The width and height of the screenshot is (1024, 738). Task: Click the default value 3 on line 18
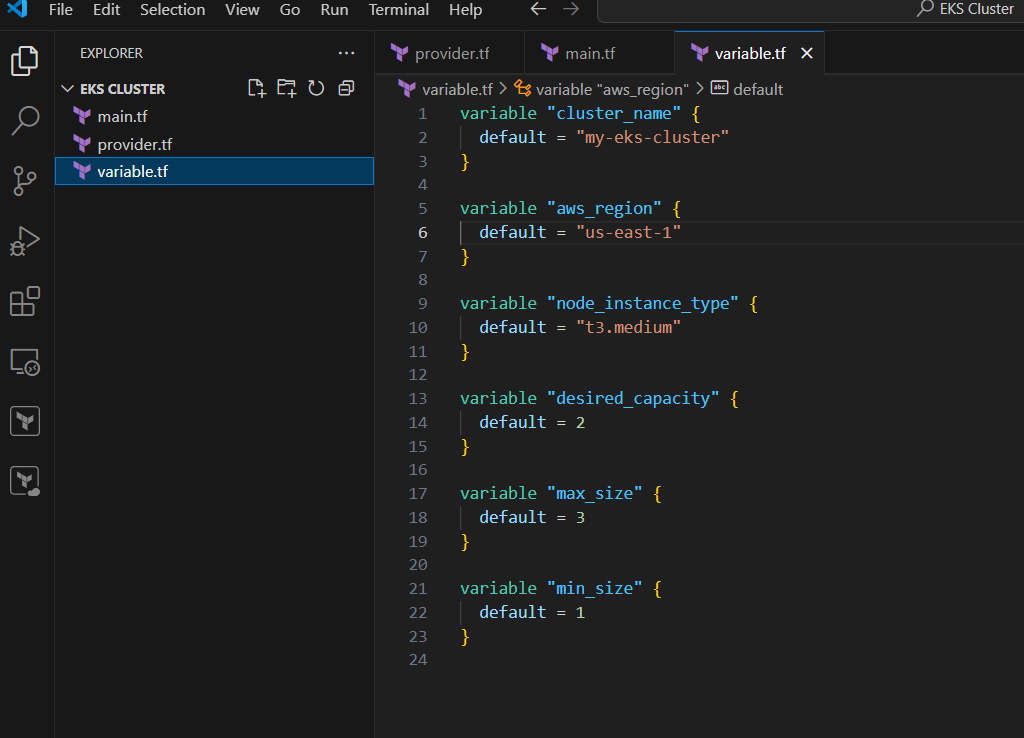point(580,518)
